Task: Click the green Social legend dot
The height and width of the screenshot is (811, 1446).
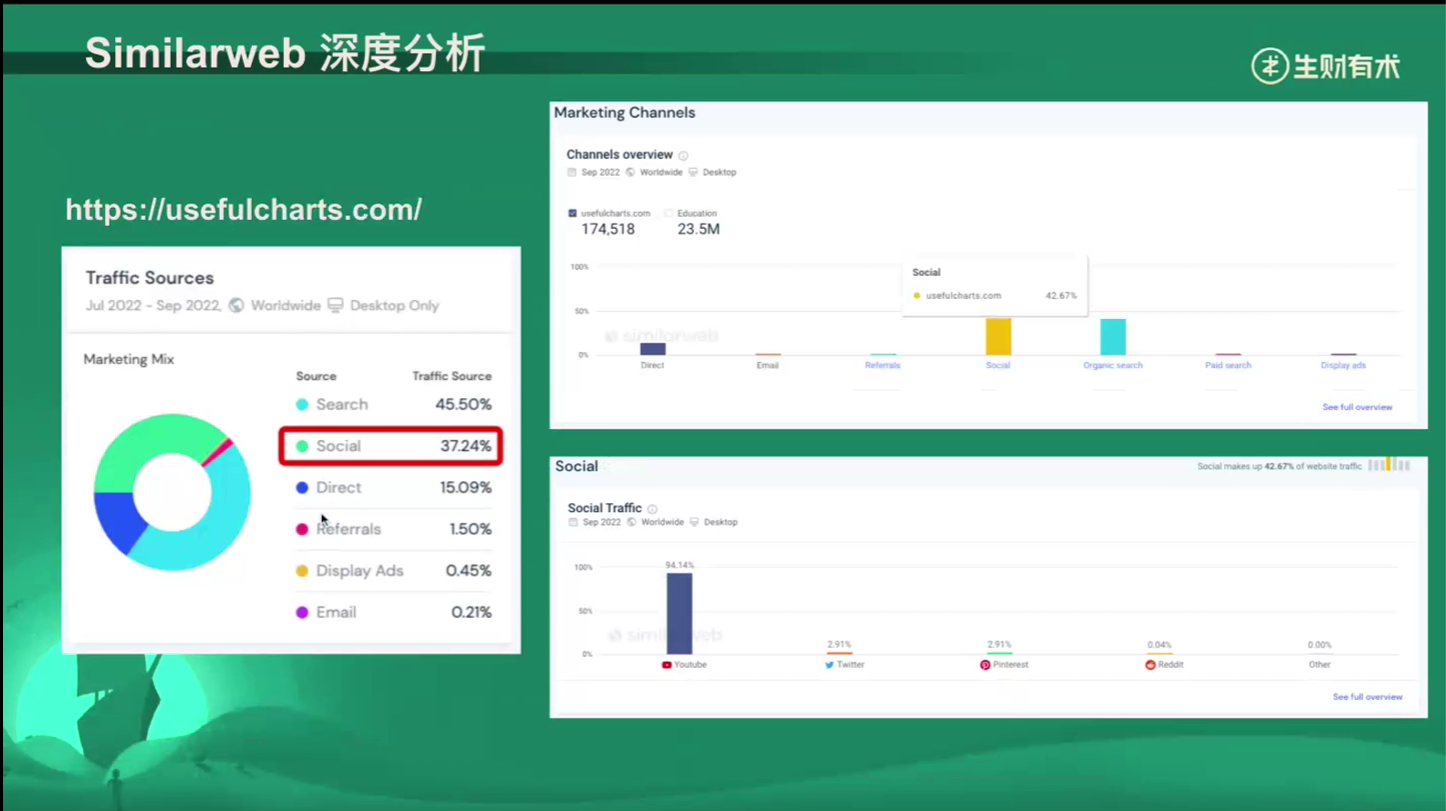Action: pos(302,446)
